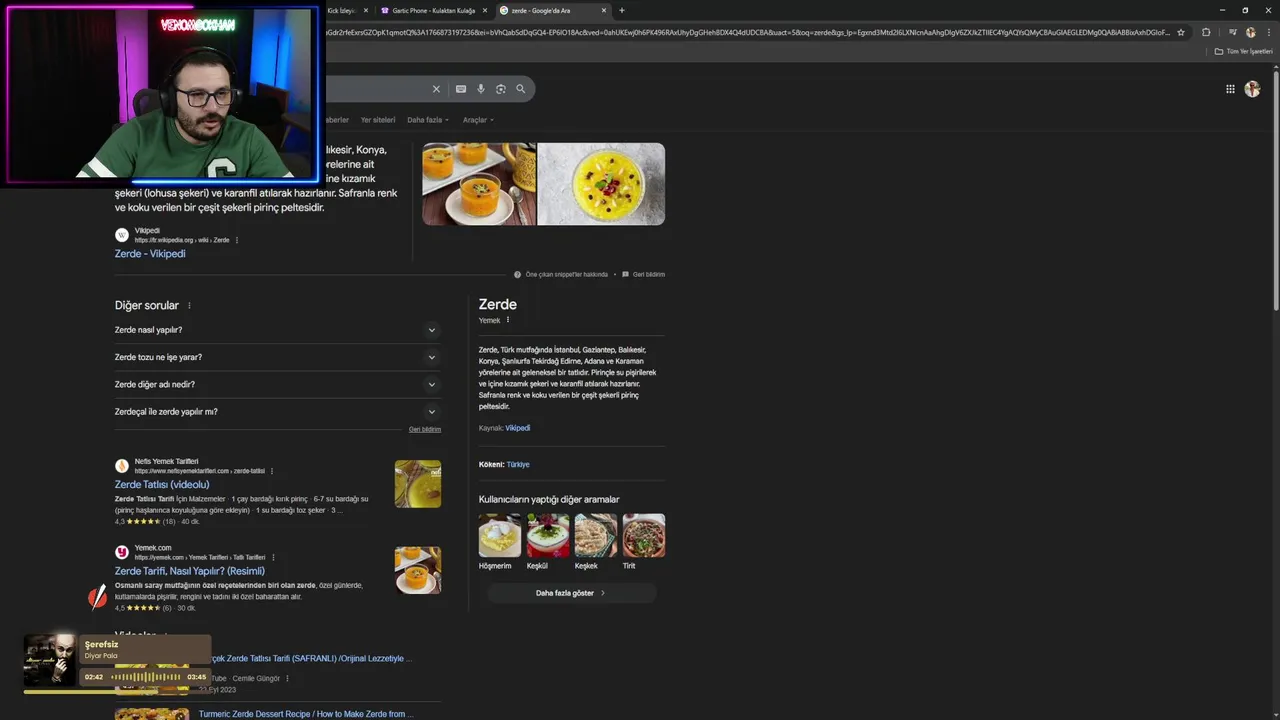Open the Zerde - Vikipedi link

click(150, 254)
